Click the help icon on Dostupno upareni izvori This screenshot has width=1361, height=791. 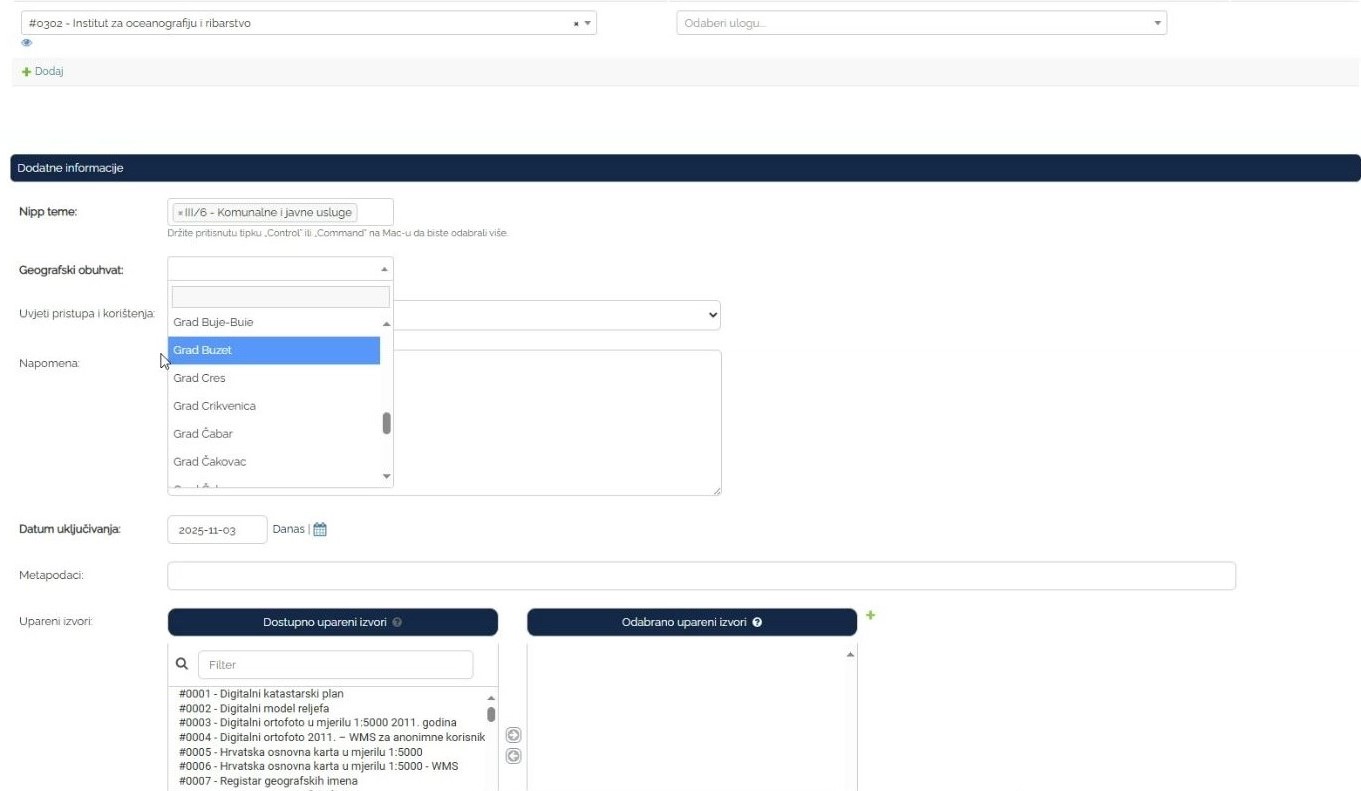(x=397, y=622)
